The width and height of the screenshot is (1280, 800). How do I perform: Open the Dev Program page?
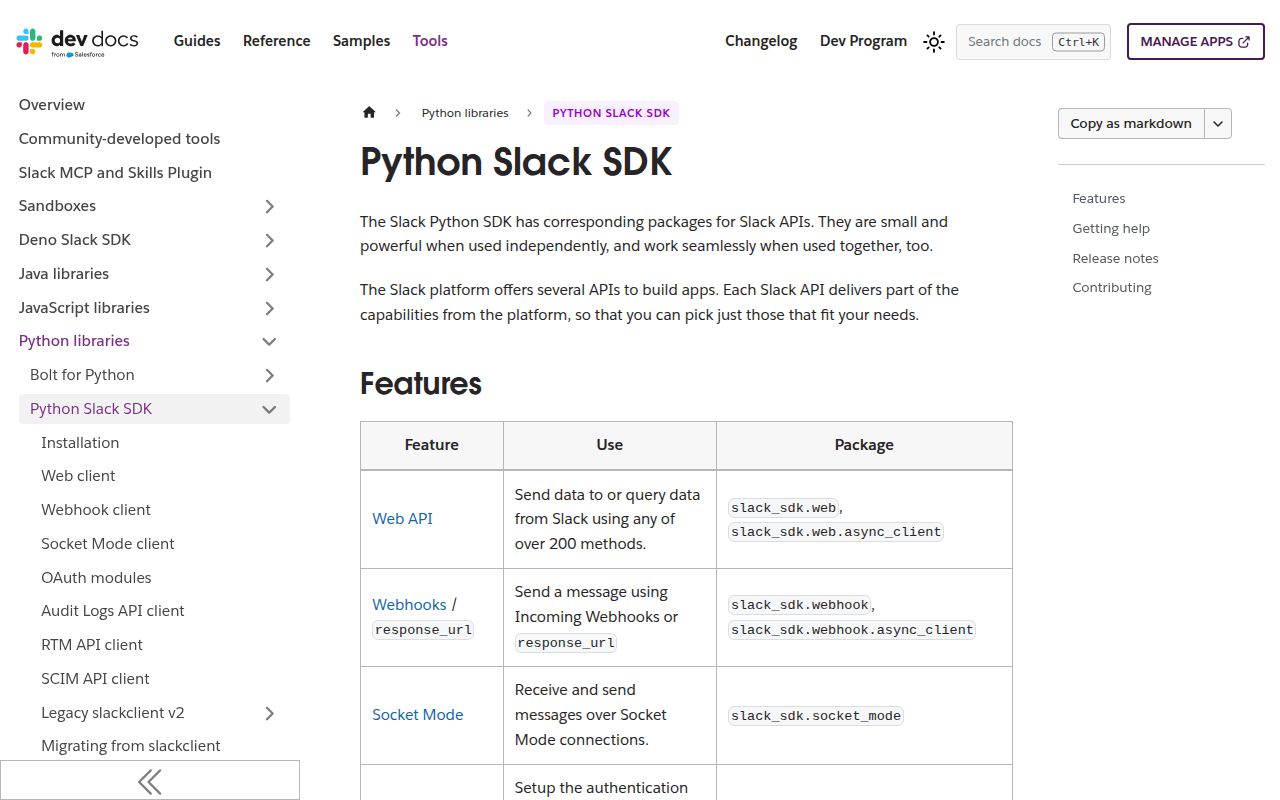863,41
